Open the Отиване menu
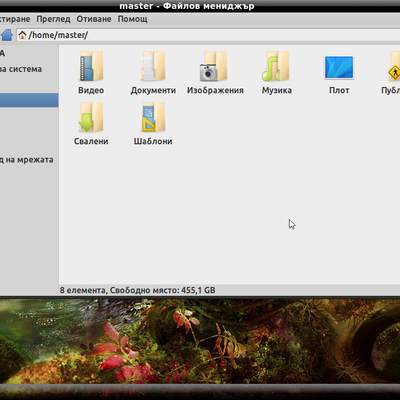The width and height of the screenshot is (400, 400). [x=94, y=19]
